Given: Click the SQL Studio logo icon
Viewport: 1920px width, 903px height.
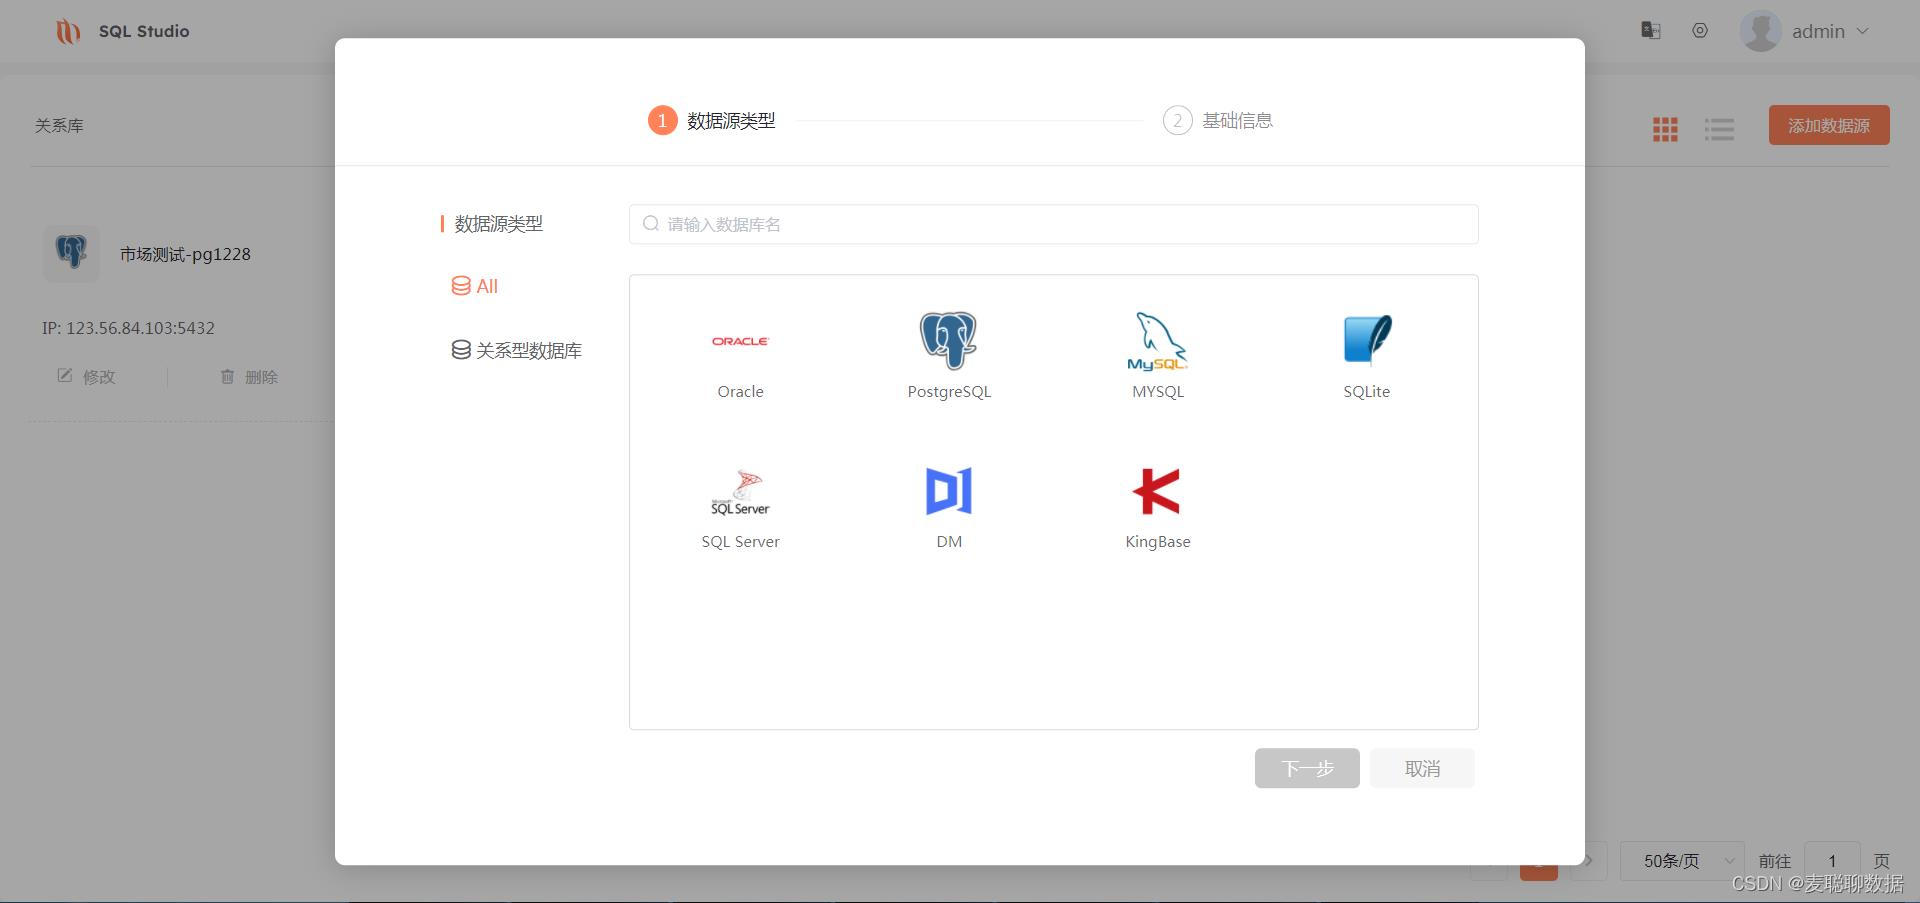Looking at the screenshot, I should click(68, 32).
